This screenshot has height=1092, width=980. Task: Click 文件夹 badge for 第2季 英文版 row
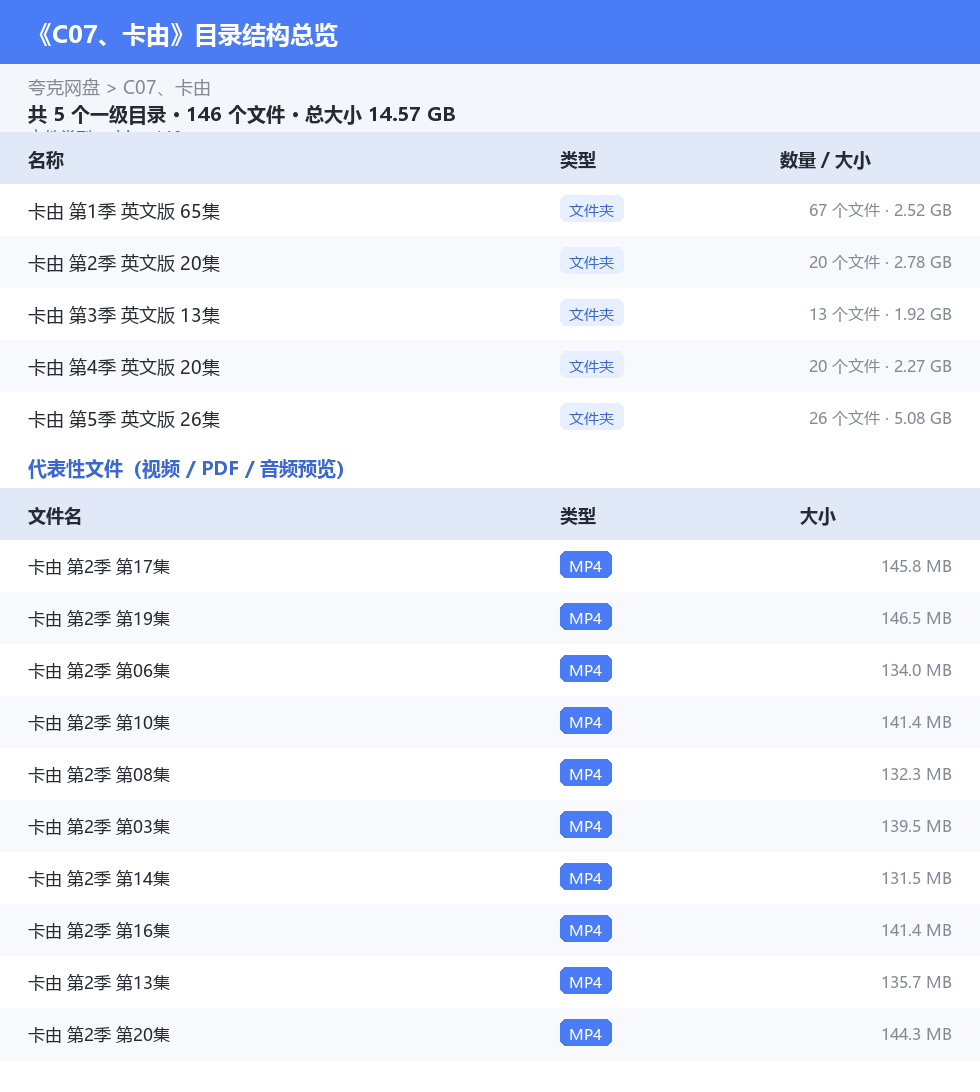point(591,262)
